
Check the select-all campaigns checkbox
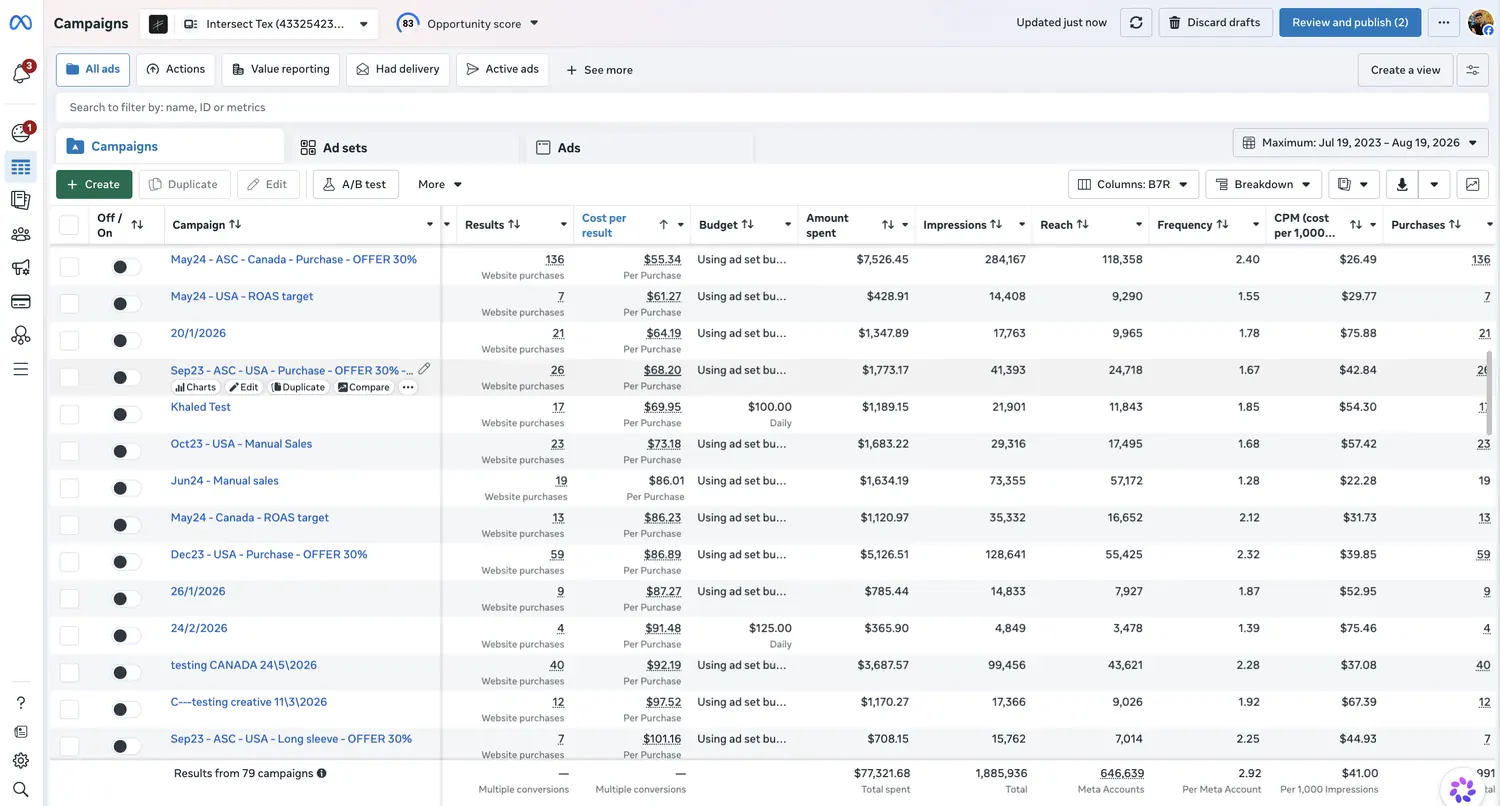(x=69, y=225)
